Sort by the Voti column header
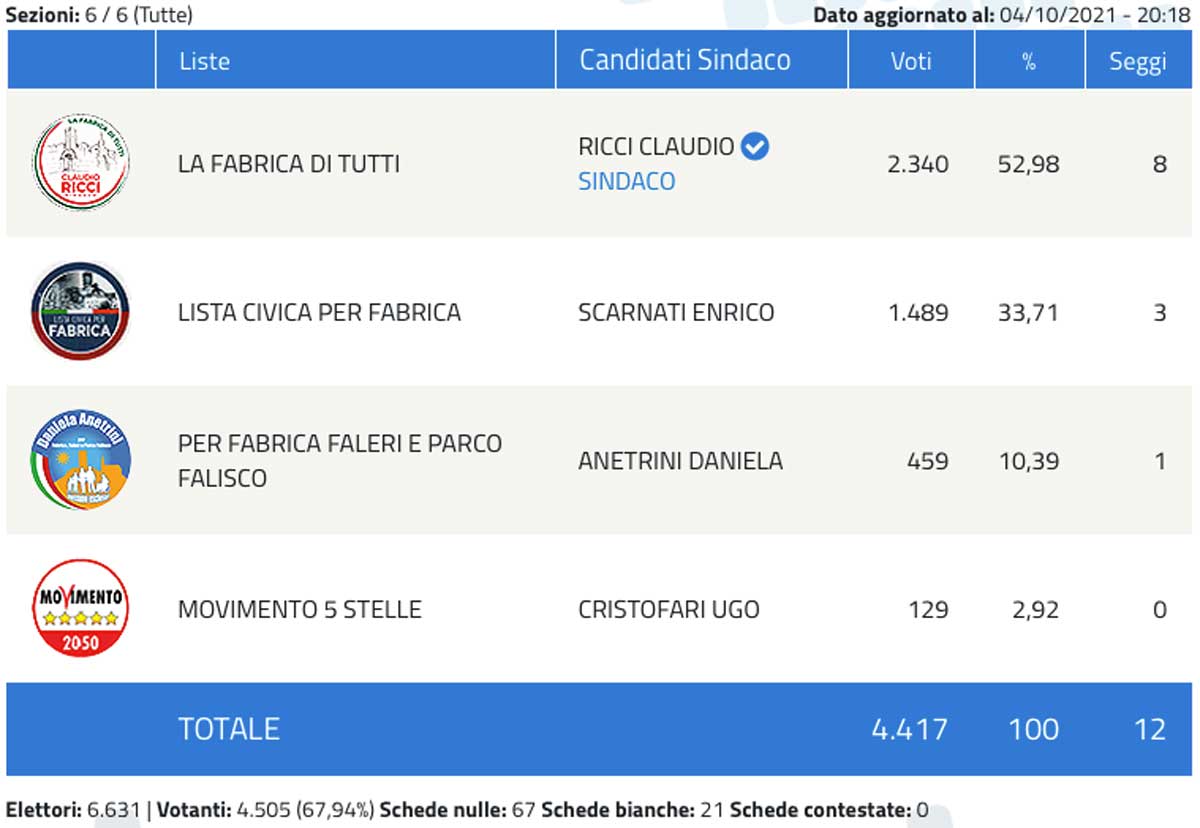This screenshot has width=1200, height=828. click(911, 61)
